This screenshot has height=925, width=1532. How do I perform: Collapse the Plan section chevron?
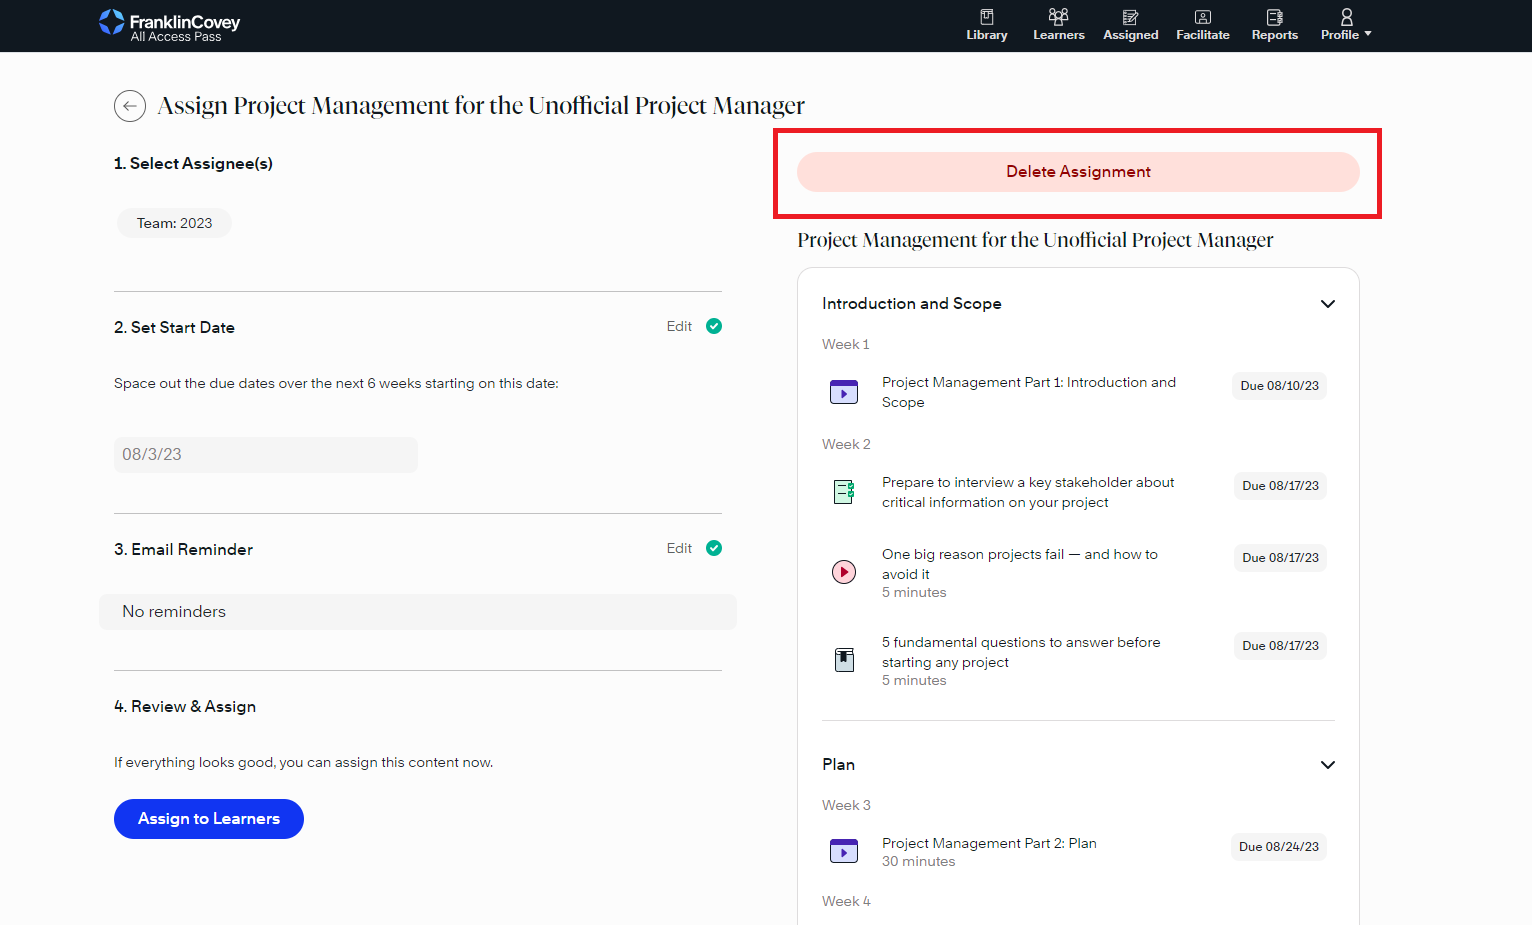(1327, 765)
